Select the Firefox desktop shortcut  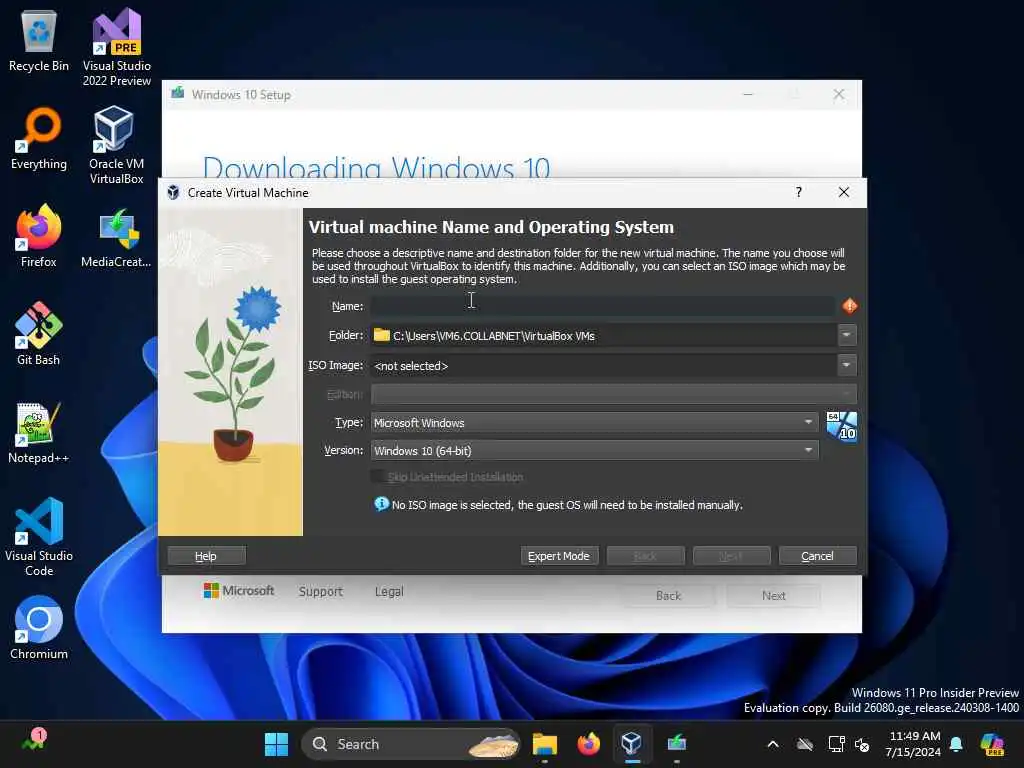(39, 236)
